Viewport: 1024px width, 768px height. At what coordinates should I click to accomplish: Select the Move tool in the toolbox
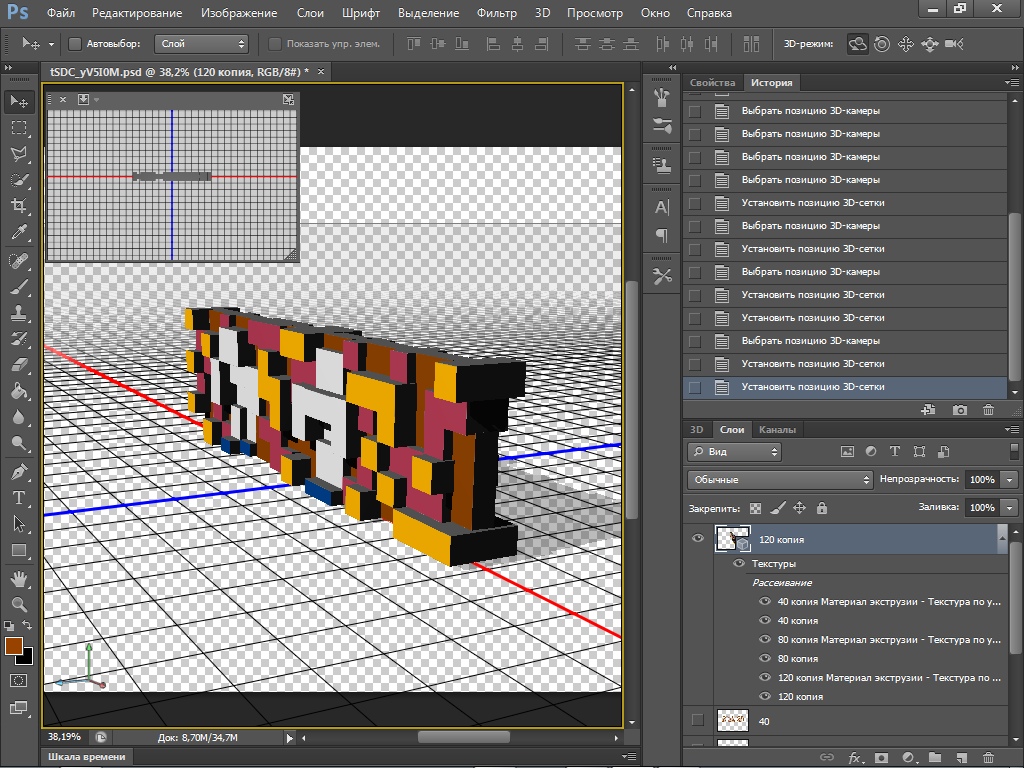(x=19, y=101)
